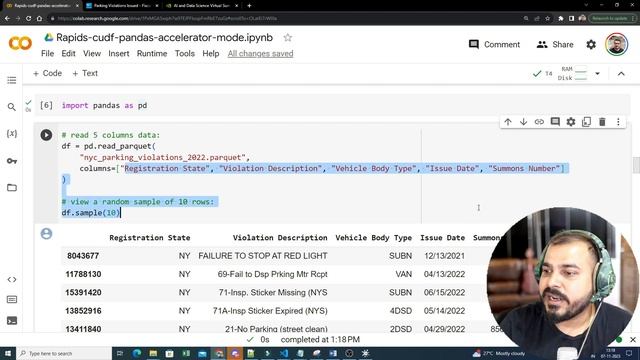
Task: Click the 71-Insp. Sticker Missing (NYS cell
Action: (x=273, y=293)
